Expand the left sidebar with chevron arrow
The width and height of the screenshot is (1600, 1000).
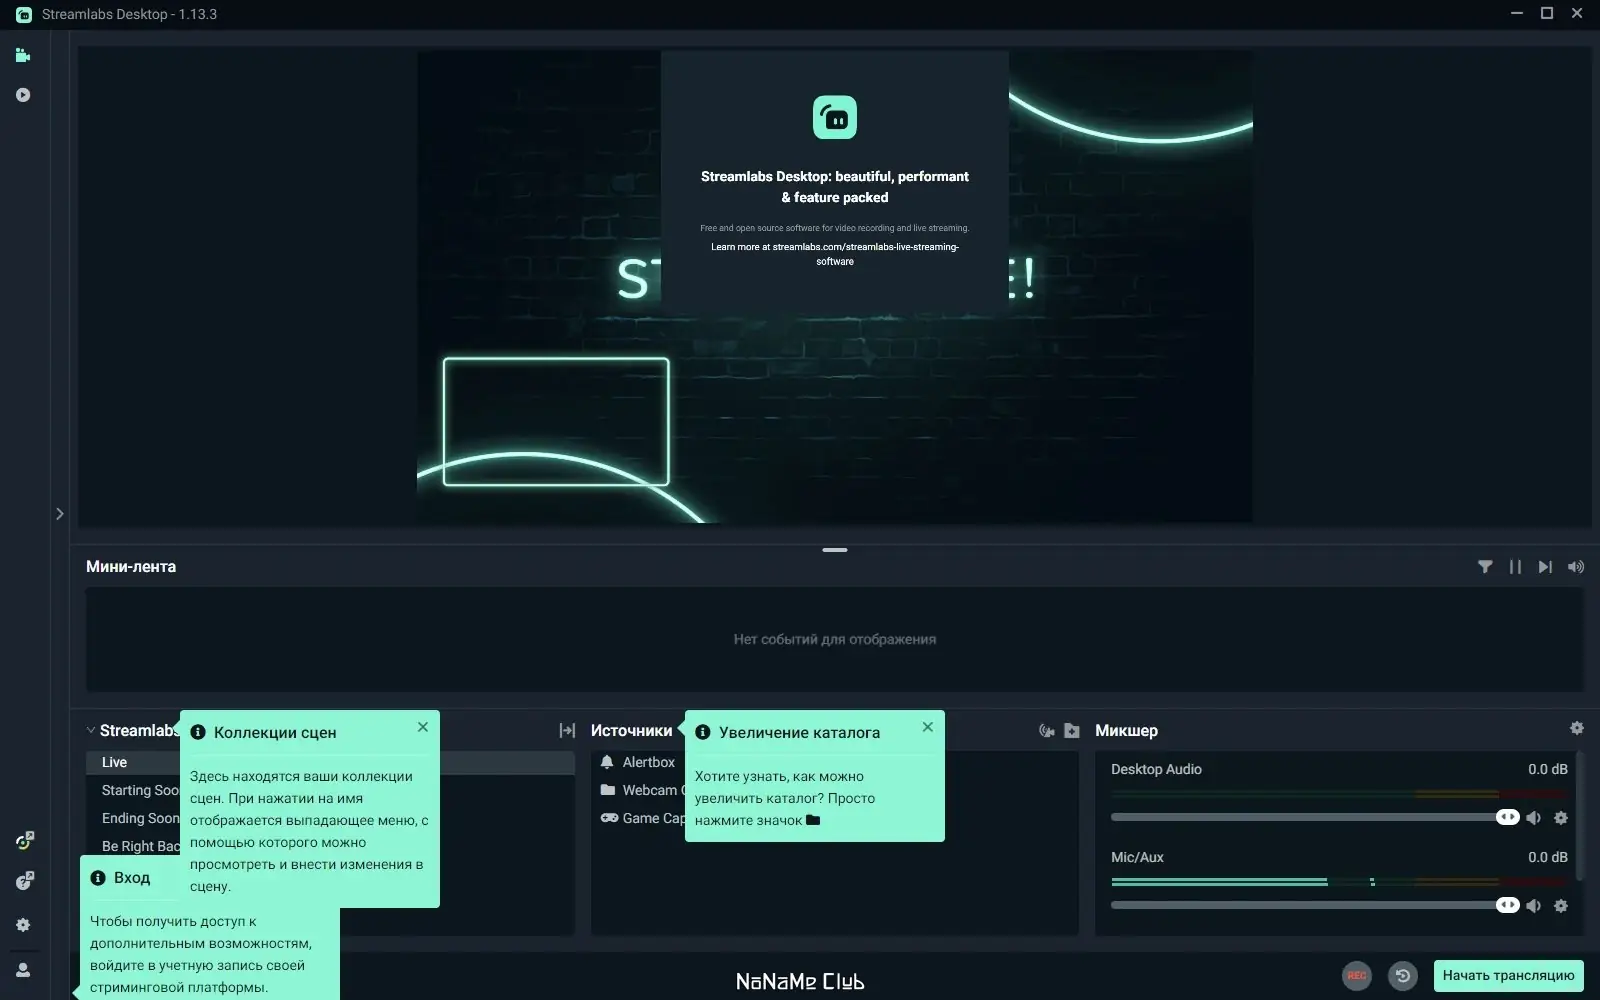pos(60,514)
